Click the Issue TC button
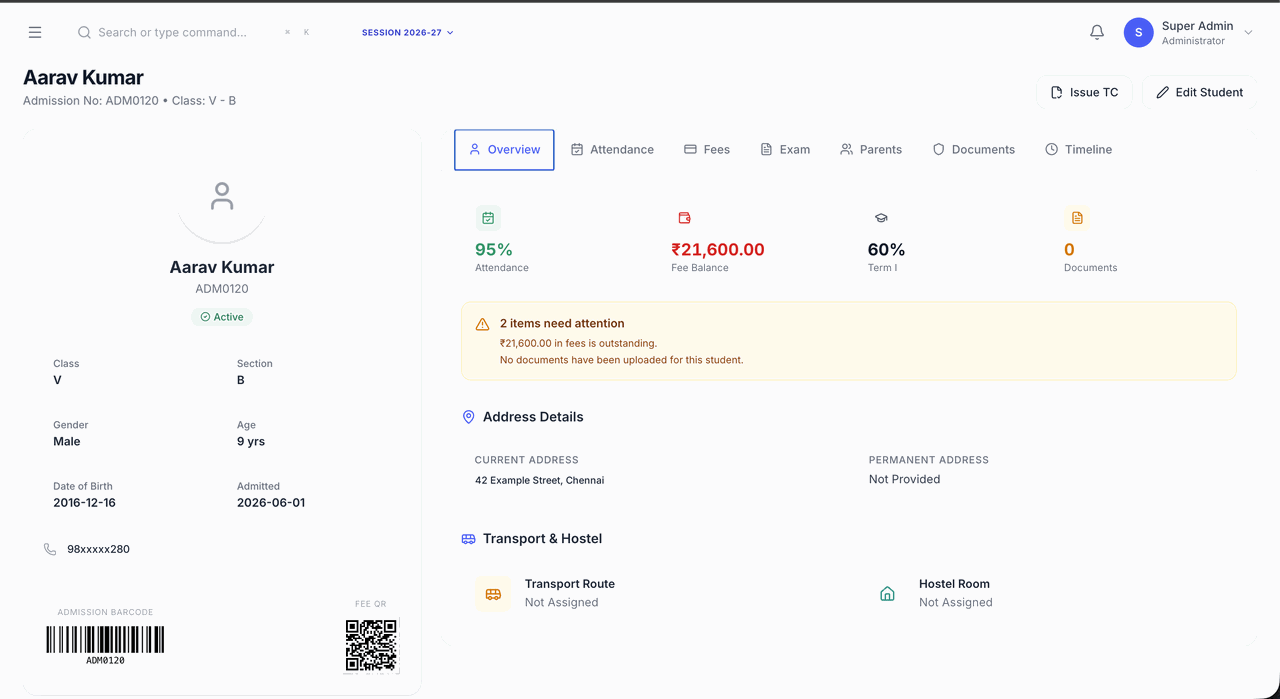1280x699 pixels. tap(1085, 92)
